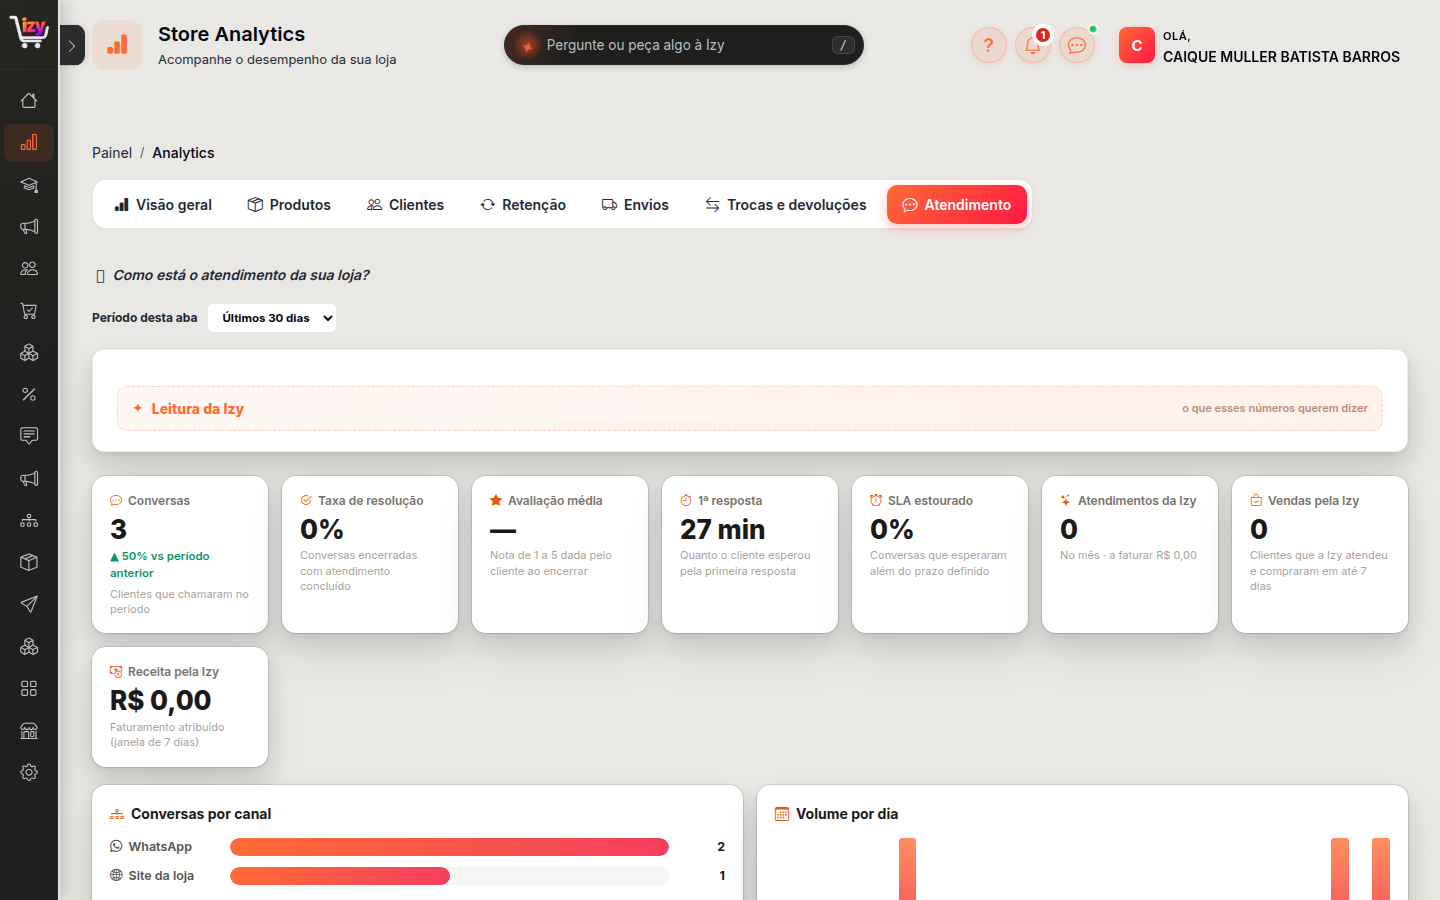Click the 1ª resposta 27 min card
This screenshot has width=1440, height=900.
point(750,554)
